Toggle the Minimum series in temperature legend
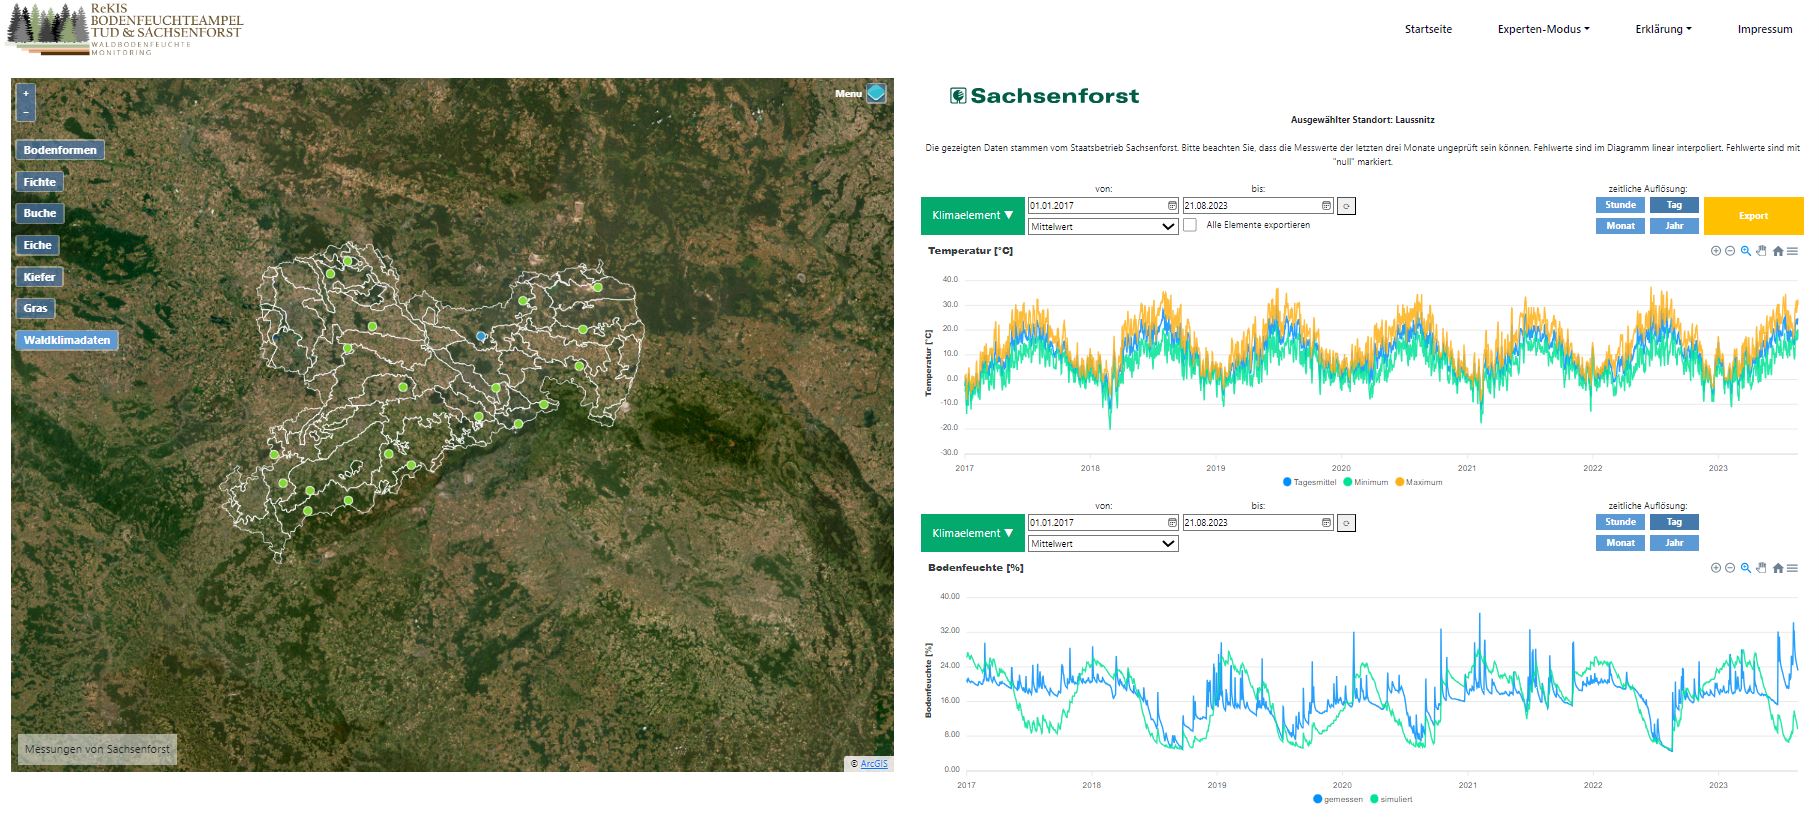1819x822 pixels. pyautogui.click(x=1366, y=482)
